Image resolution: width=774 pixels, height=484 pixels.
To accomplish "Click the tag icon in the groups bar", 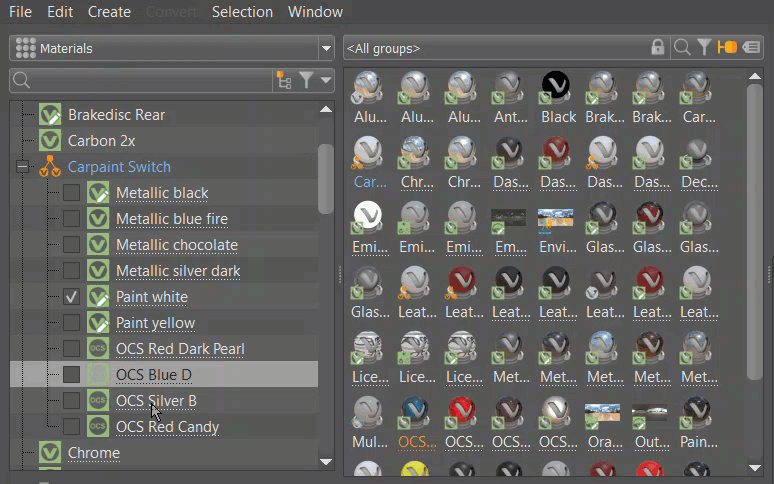I will (751, 47).
